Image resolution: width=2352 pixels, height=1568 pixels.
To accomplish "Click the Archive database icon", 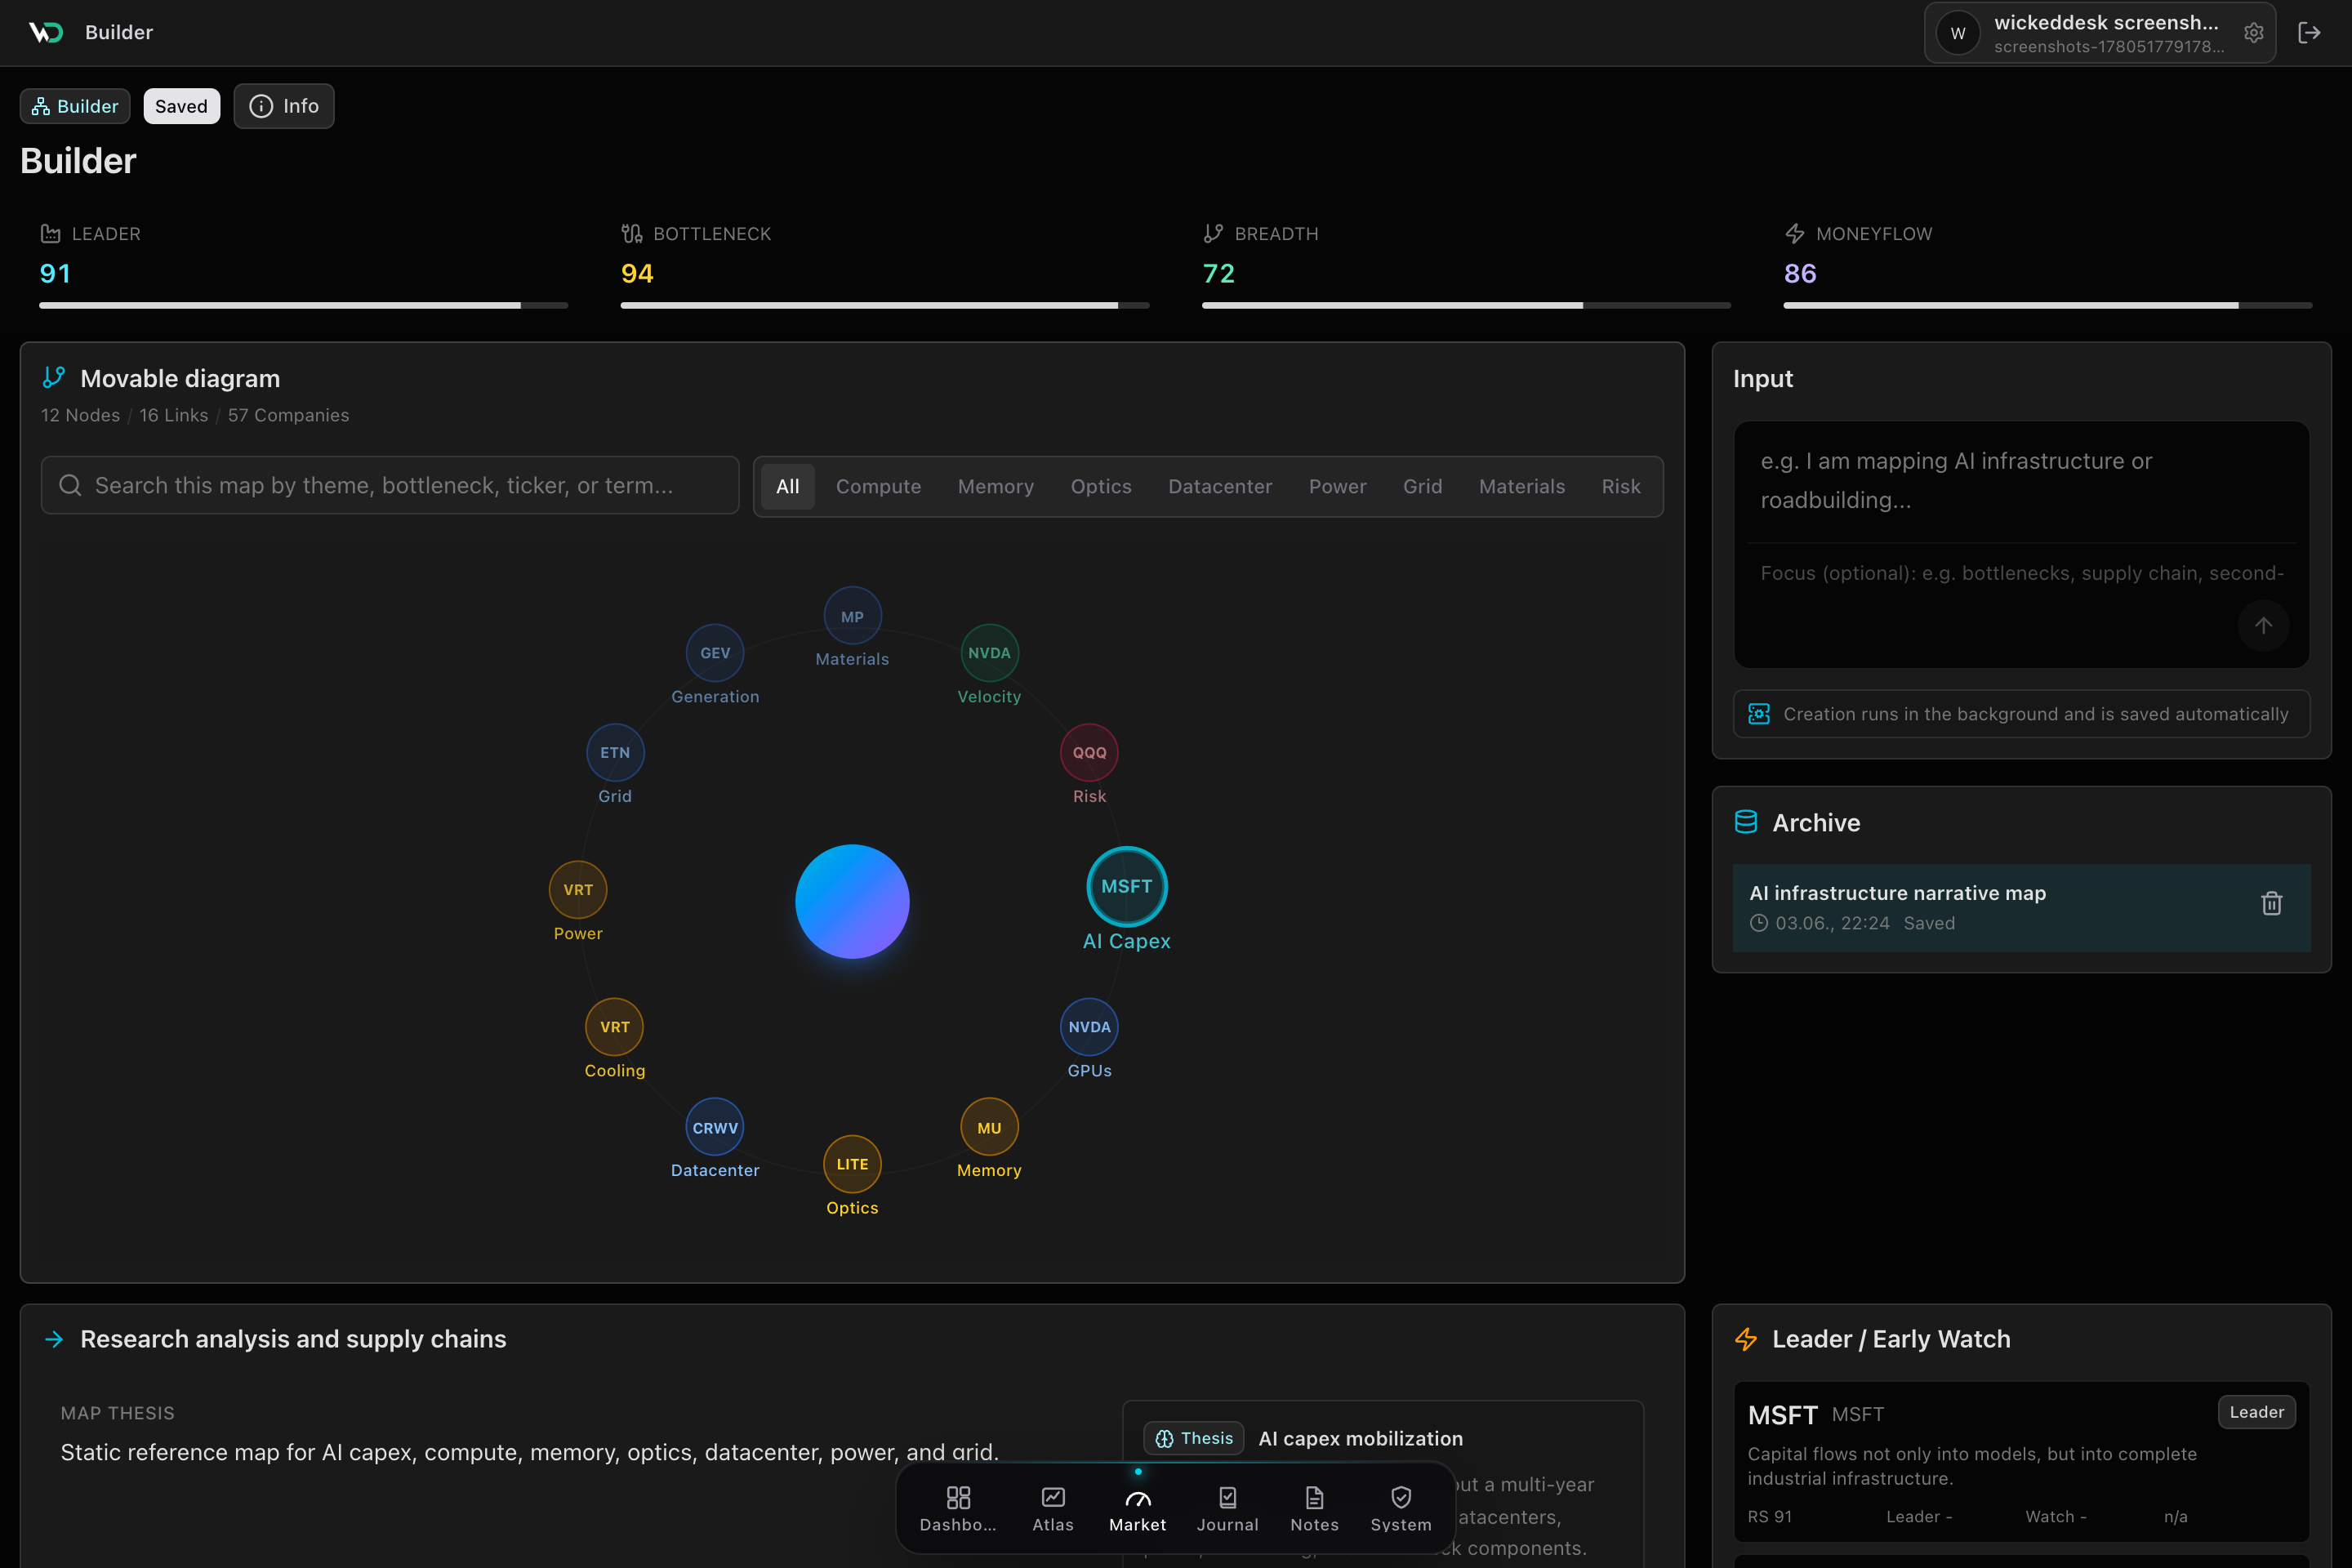I will click(x=1746, y=822).
